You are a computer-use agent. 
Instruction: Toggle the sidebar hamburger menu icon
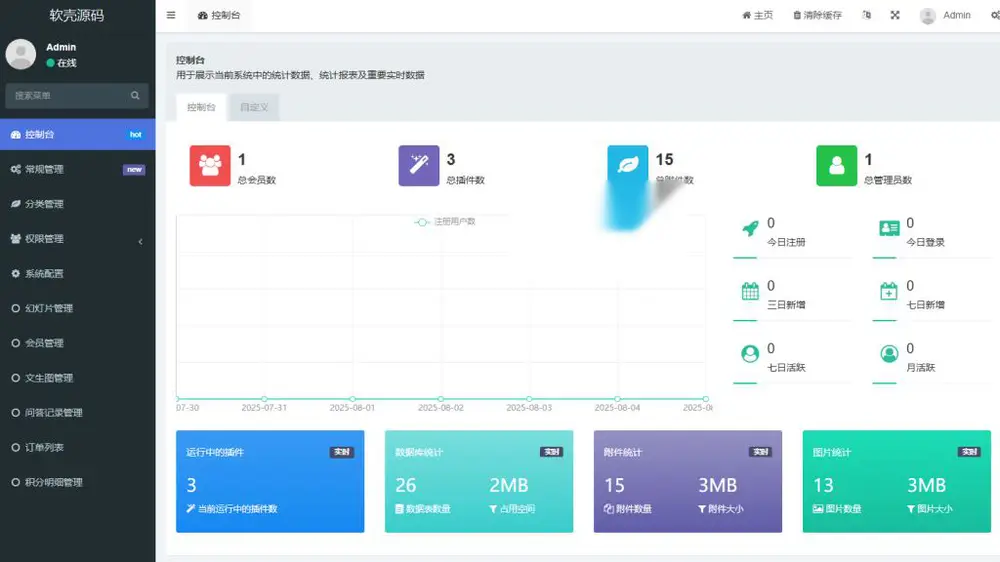coord(171,15)
